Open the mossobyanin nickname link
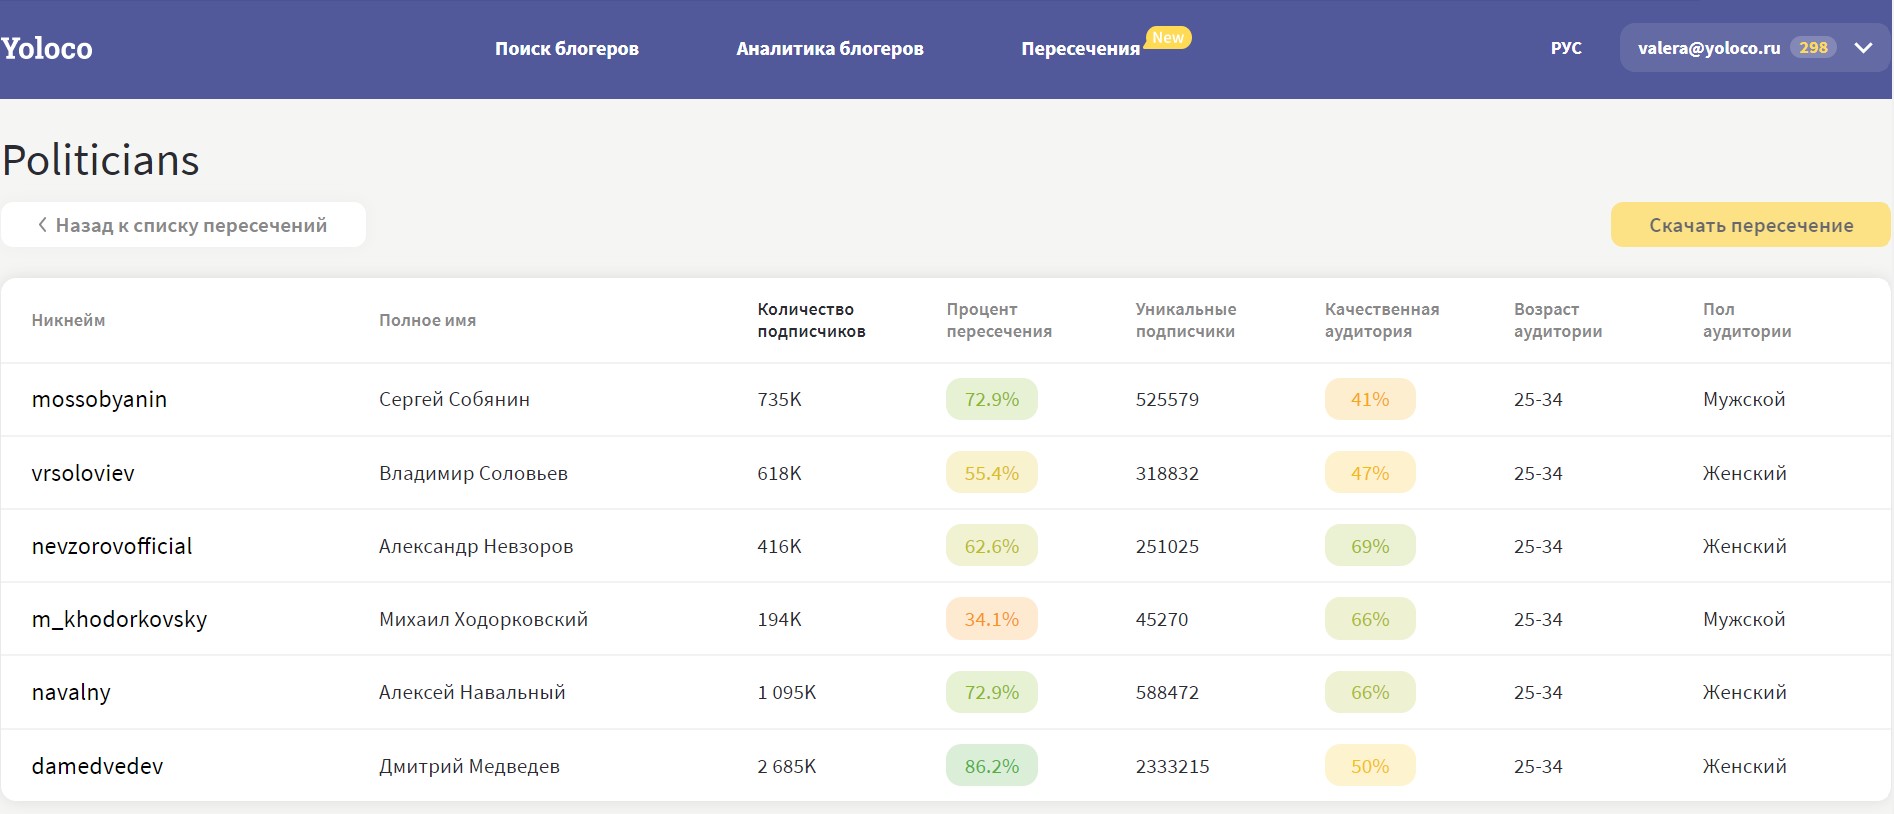Image resolution: width=1894 pixels, height=814 pixels. point(99,399)
